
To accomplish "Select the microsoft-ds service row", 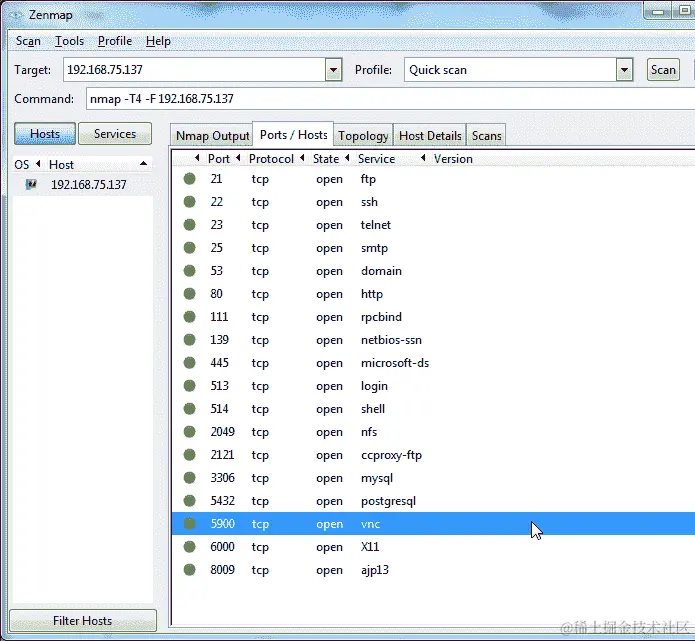I will (x=433, y=363).
